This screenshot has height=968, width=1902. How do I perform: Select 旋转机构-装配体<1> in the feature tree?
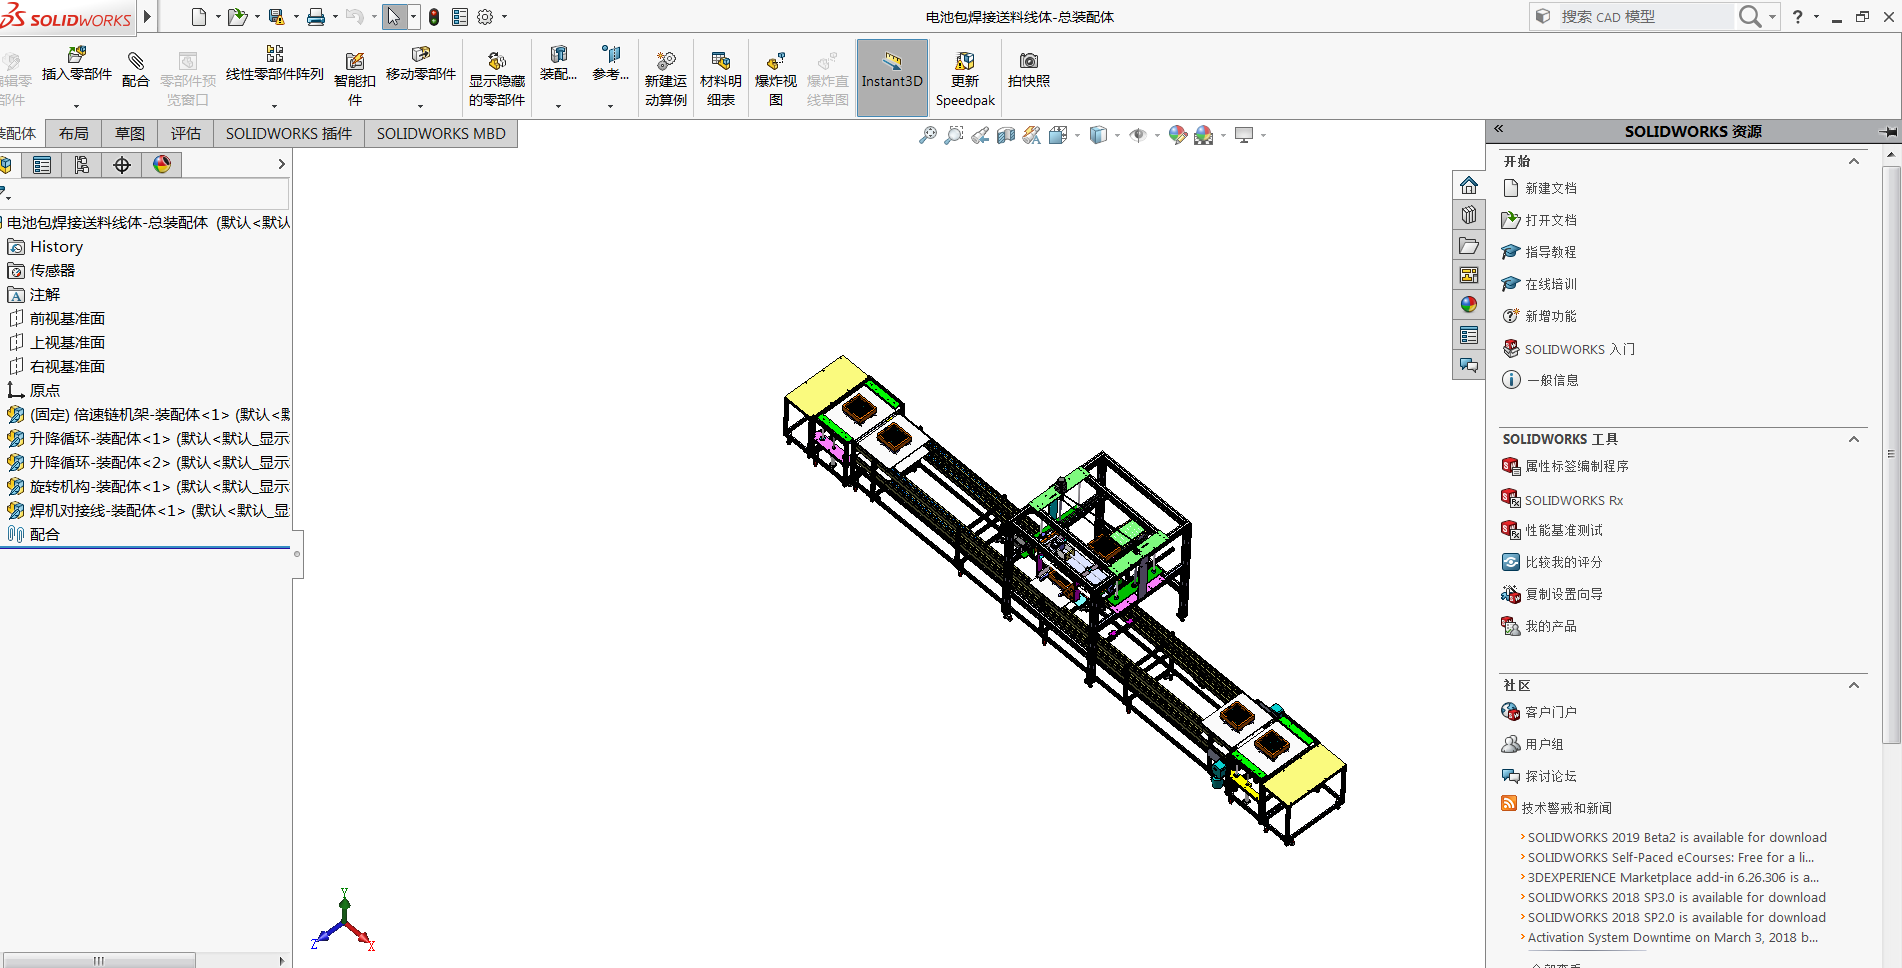point(147,487)
